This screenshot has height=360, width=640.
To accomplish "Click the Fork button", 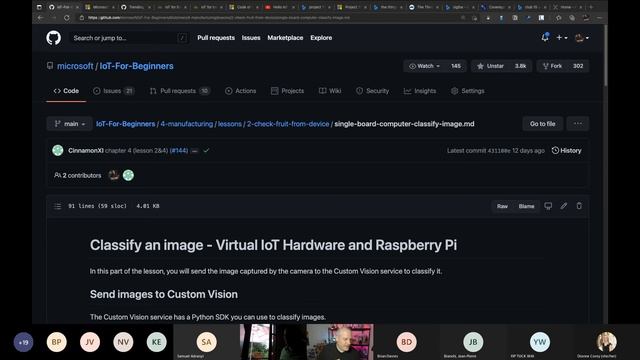I will tap(552, 66).
